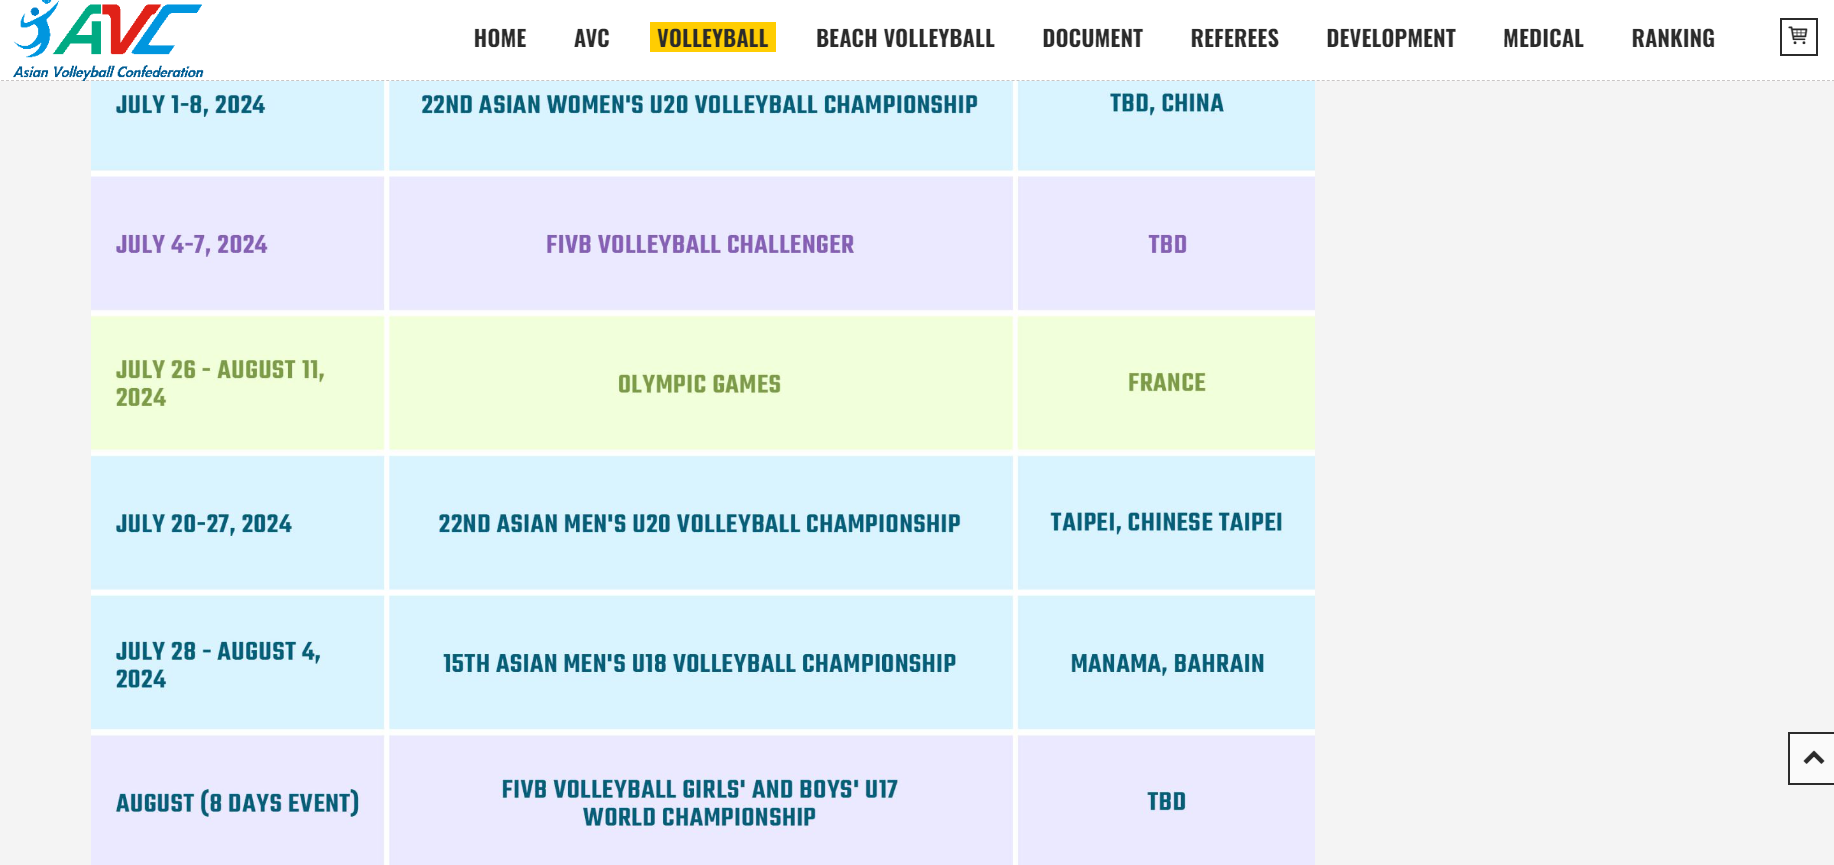
Task: Open the Home menu item
Action: pyautogui.click(x=500, y=39)
